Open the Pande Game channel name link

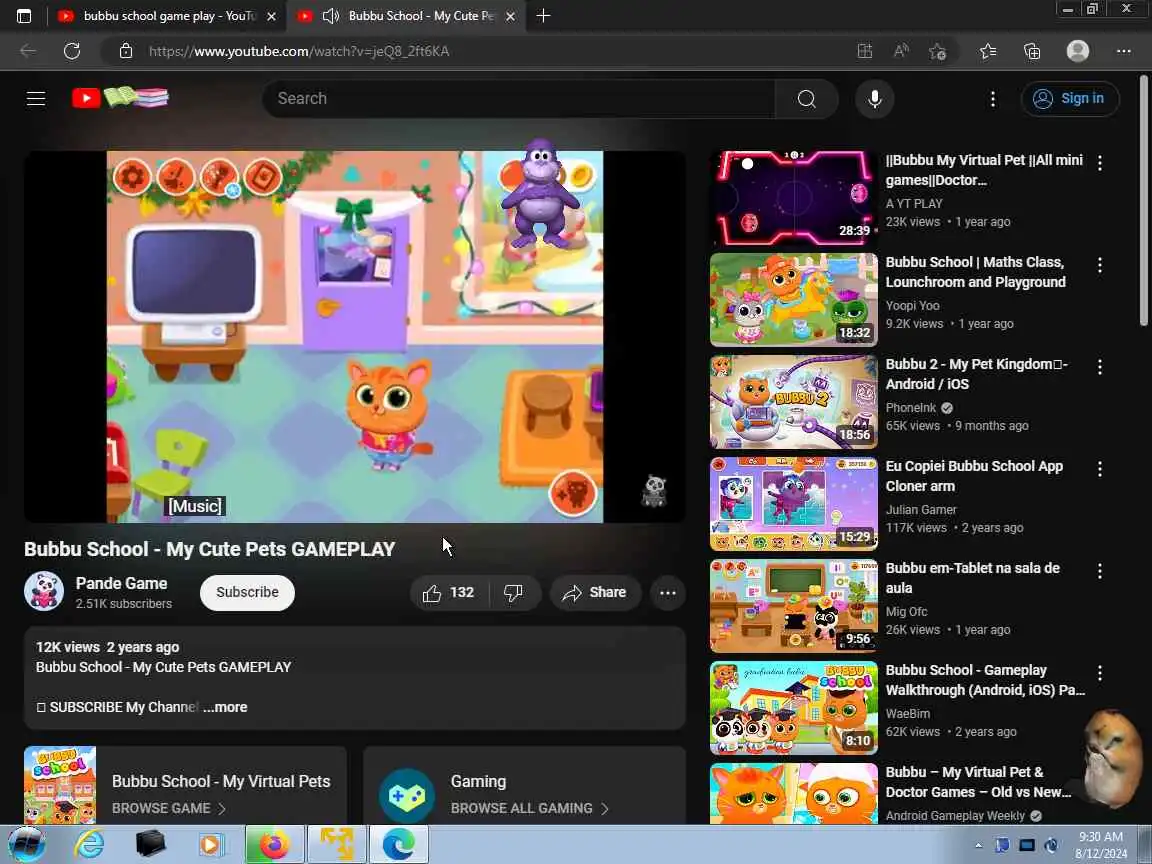[121, 583]
